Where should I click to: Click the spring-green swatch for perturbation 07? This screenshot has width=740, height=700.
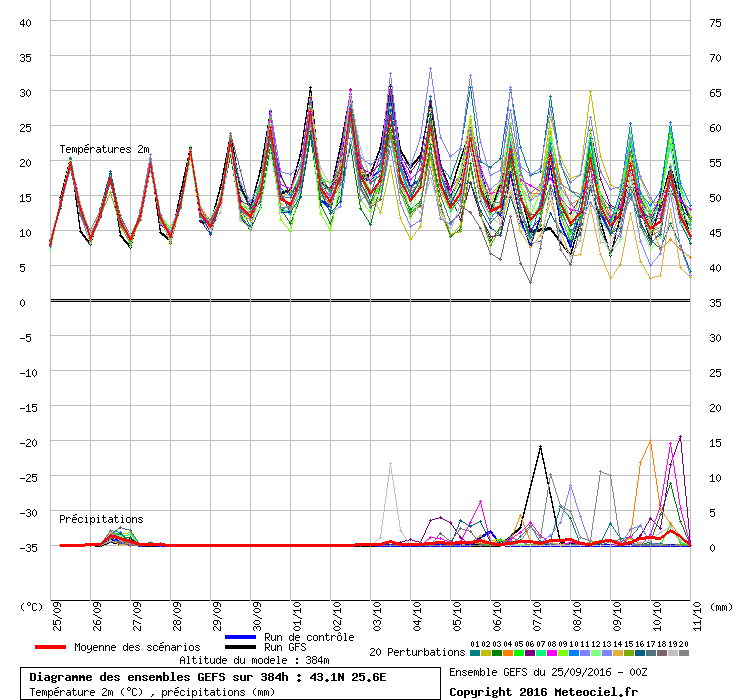[541, 653]
